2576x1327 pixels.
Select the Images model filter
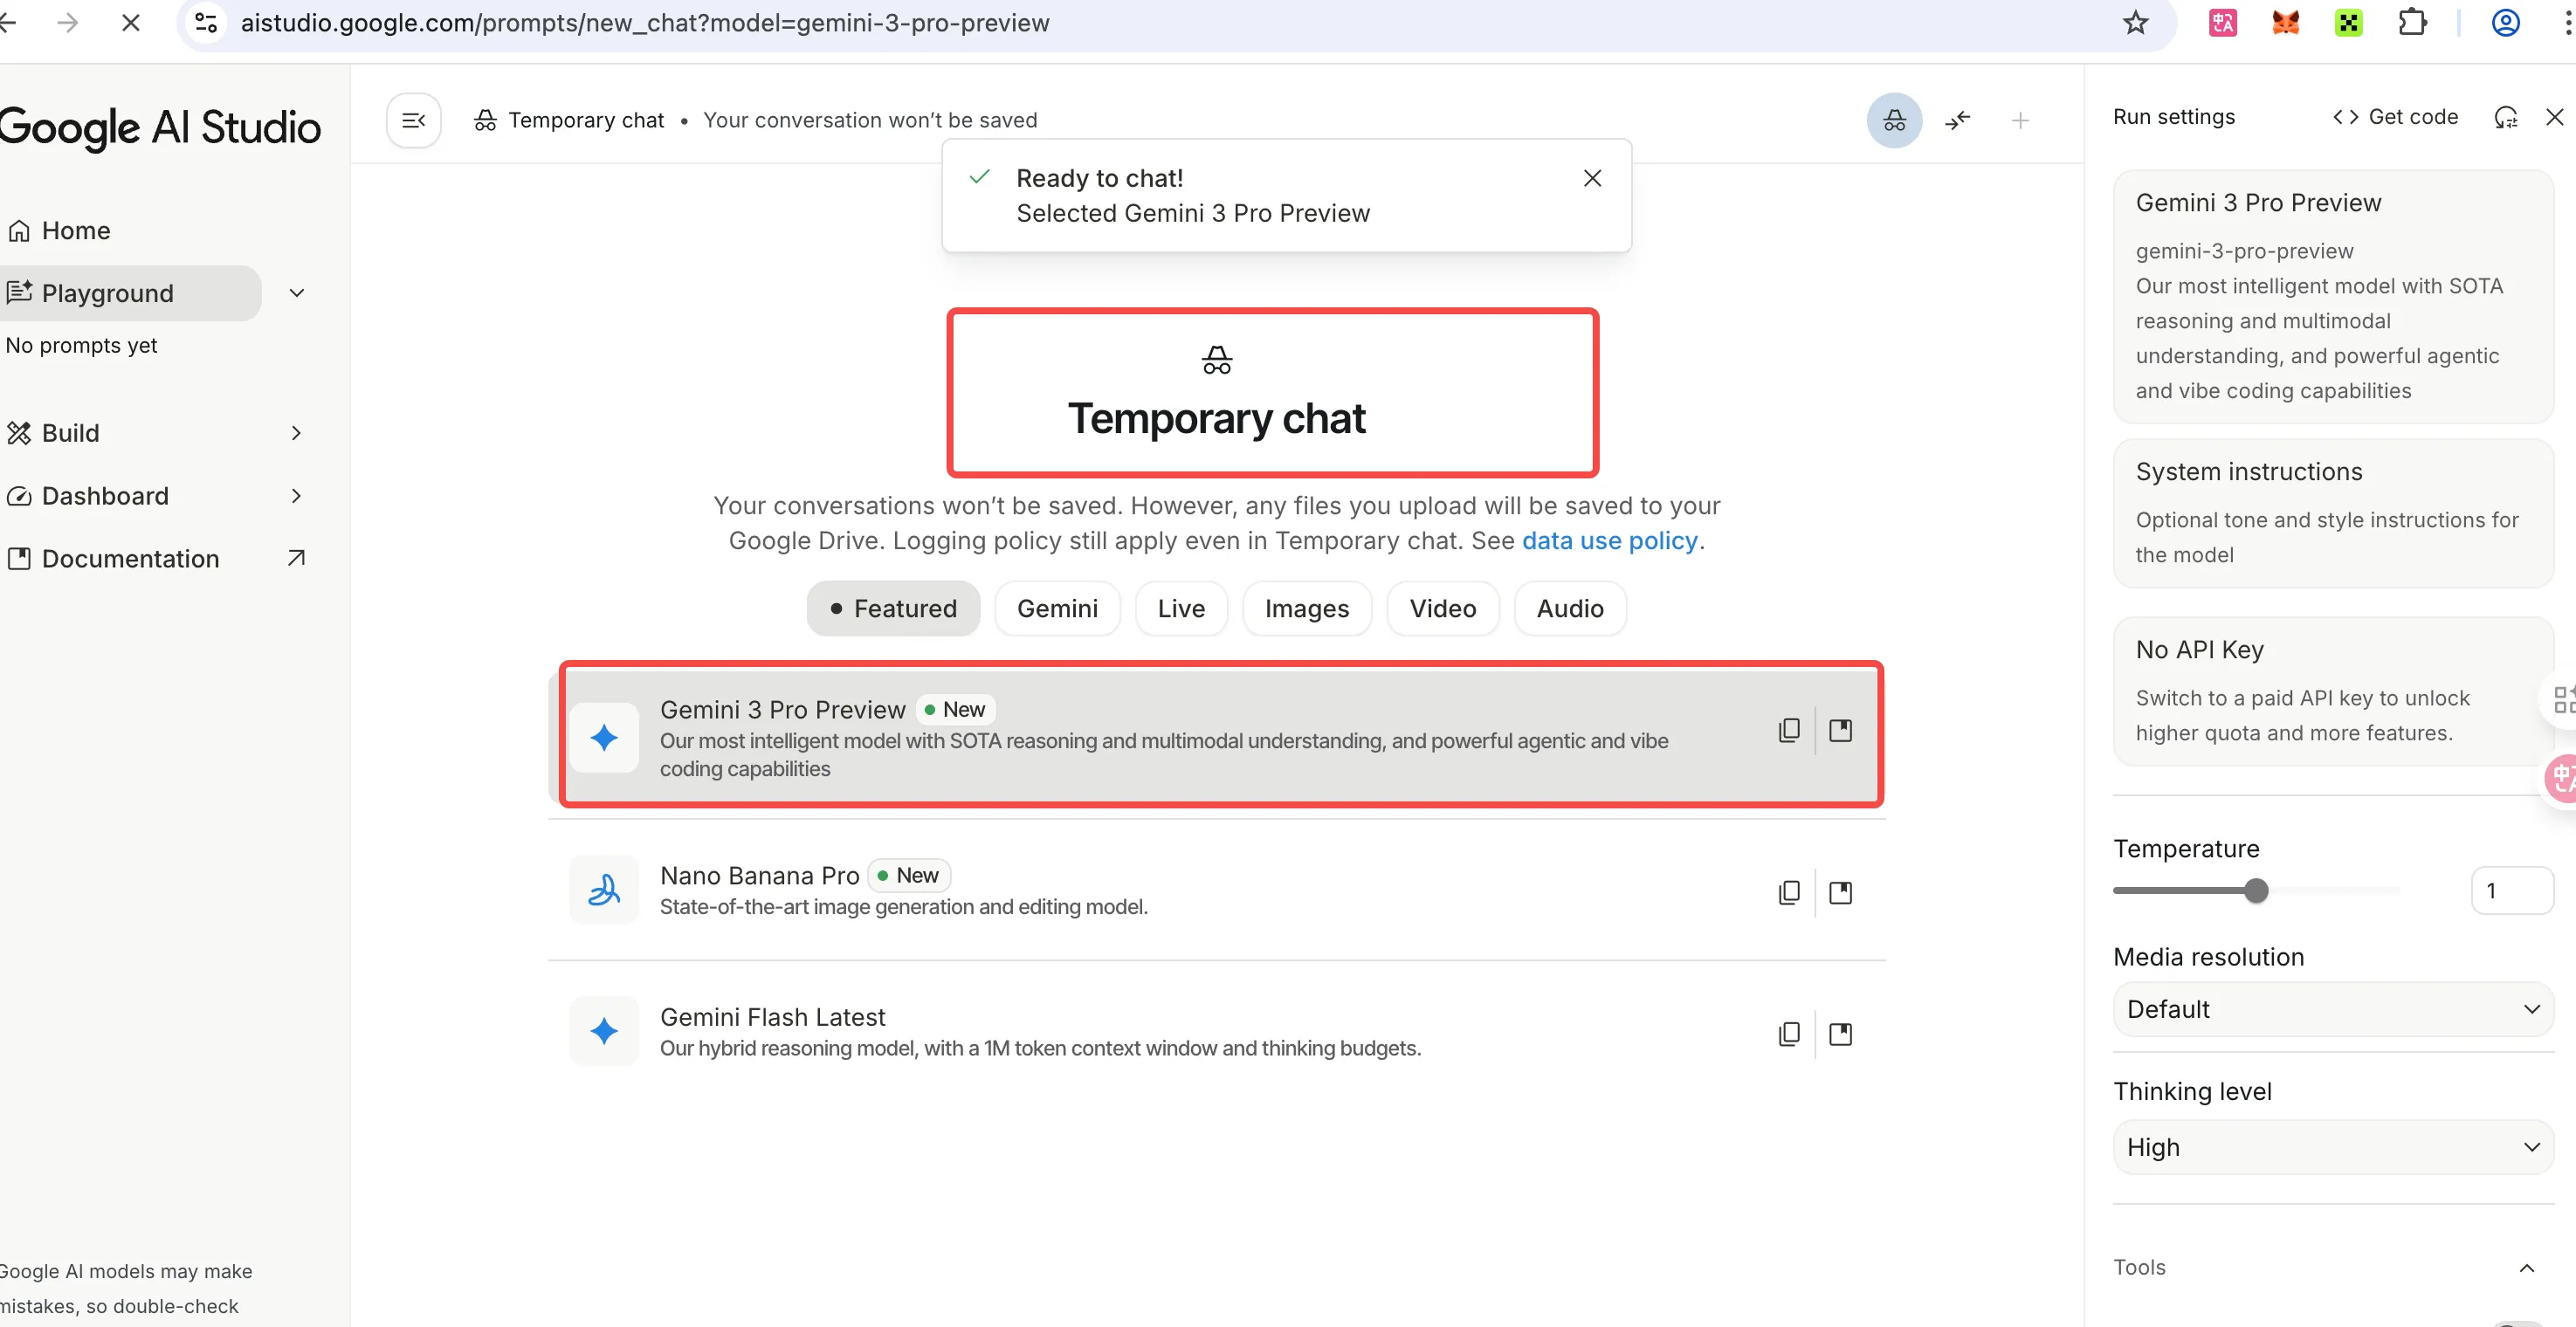1306,608
